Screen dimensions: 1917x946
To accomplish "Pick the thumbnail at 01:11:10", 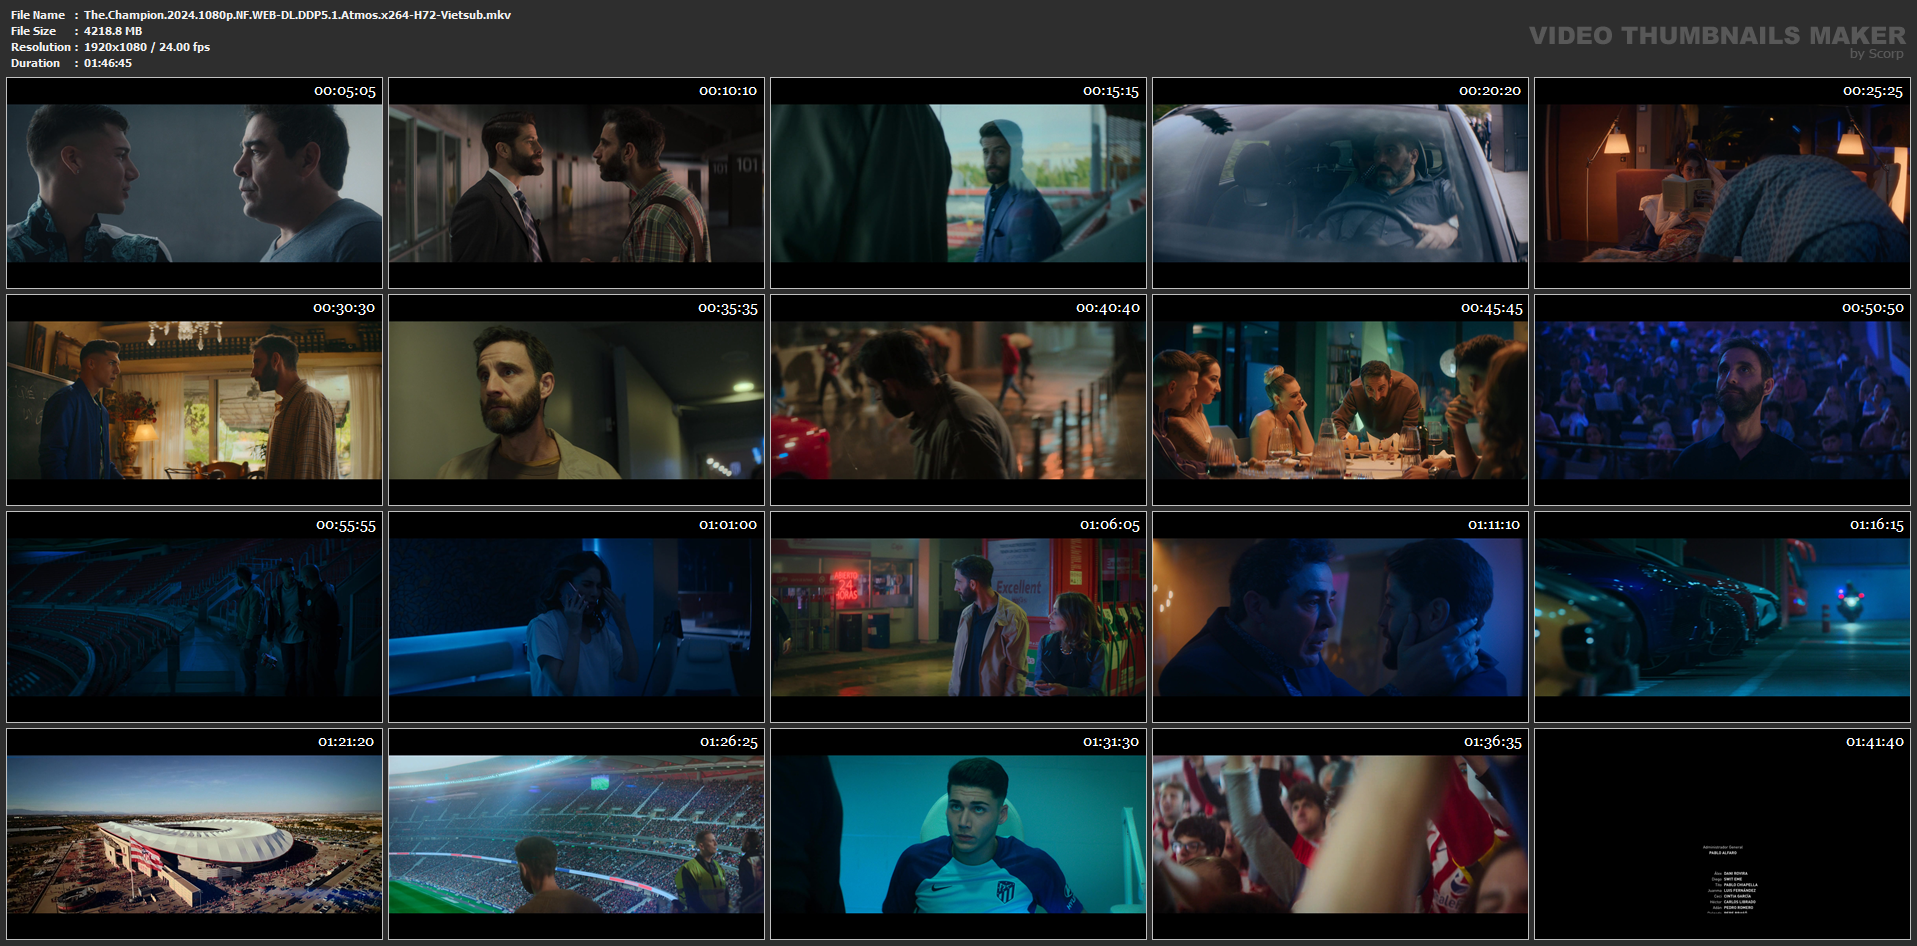I will coord(1340,617).
